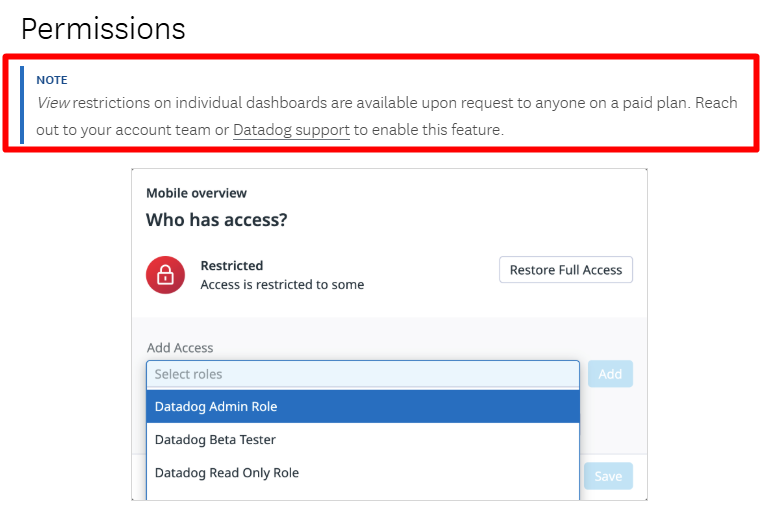The height and width of the screenshot is (508, 765).
Task: Click the red Restricted lock icon
Action: point(165,275)
